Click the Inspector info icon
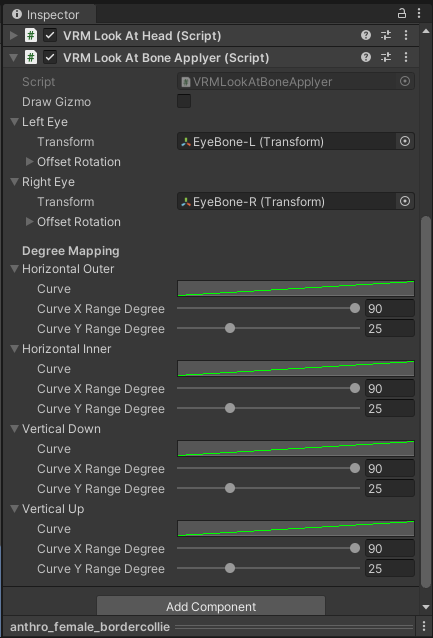Image resolution: width=433 pixels, height=638 pixels. click(17, 14)
